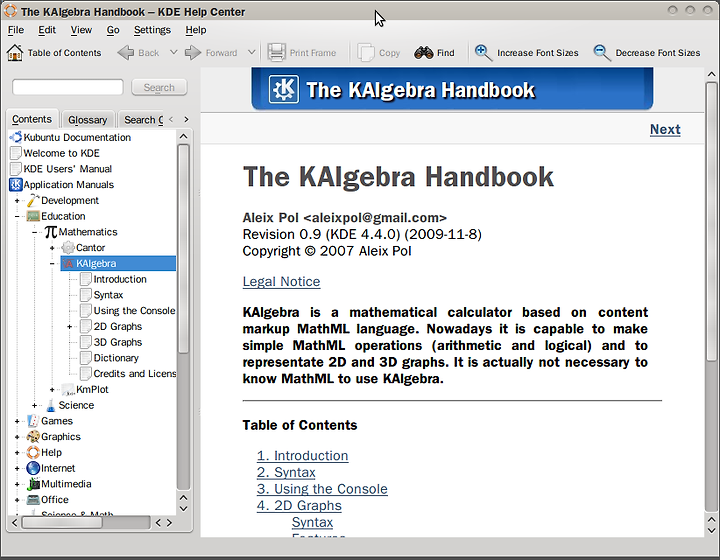Click the search text input field
Image resolution: width=720 pixels, height=560 pixels.
coord(68,87)
